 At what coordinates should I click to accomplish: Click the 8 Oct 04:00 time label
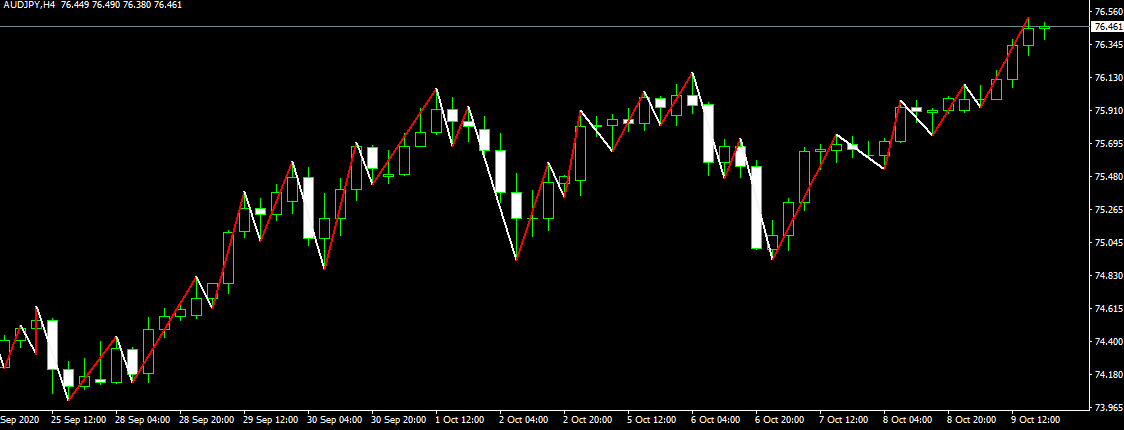[910, 419]
